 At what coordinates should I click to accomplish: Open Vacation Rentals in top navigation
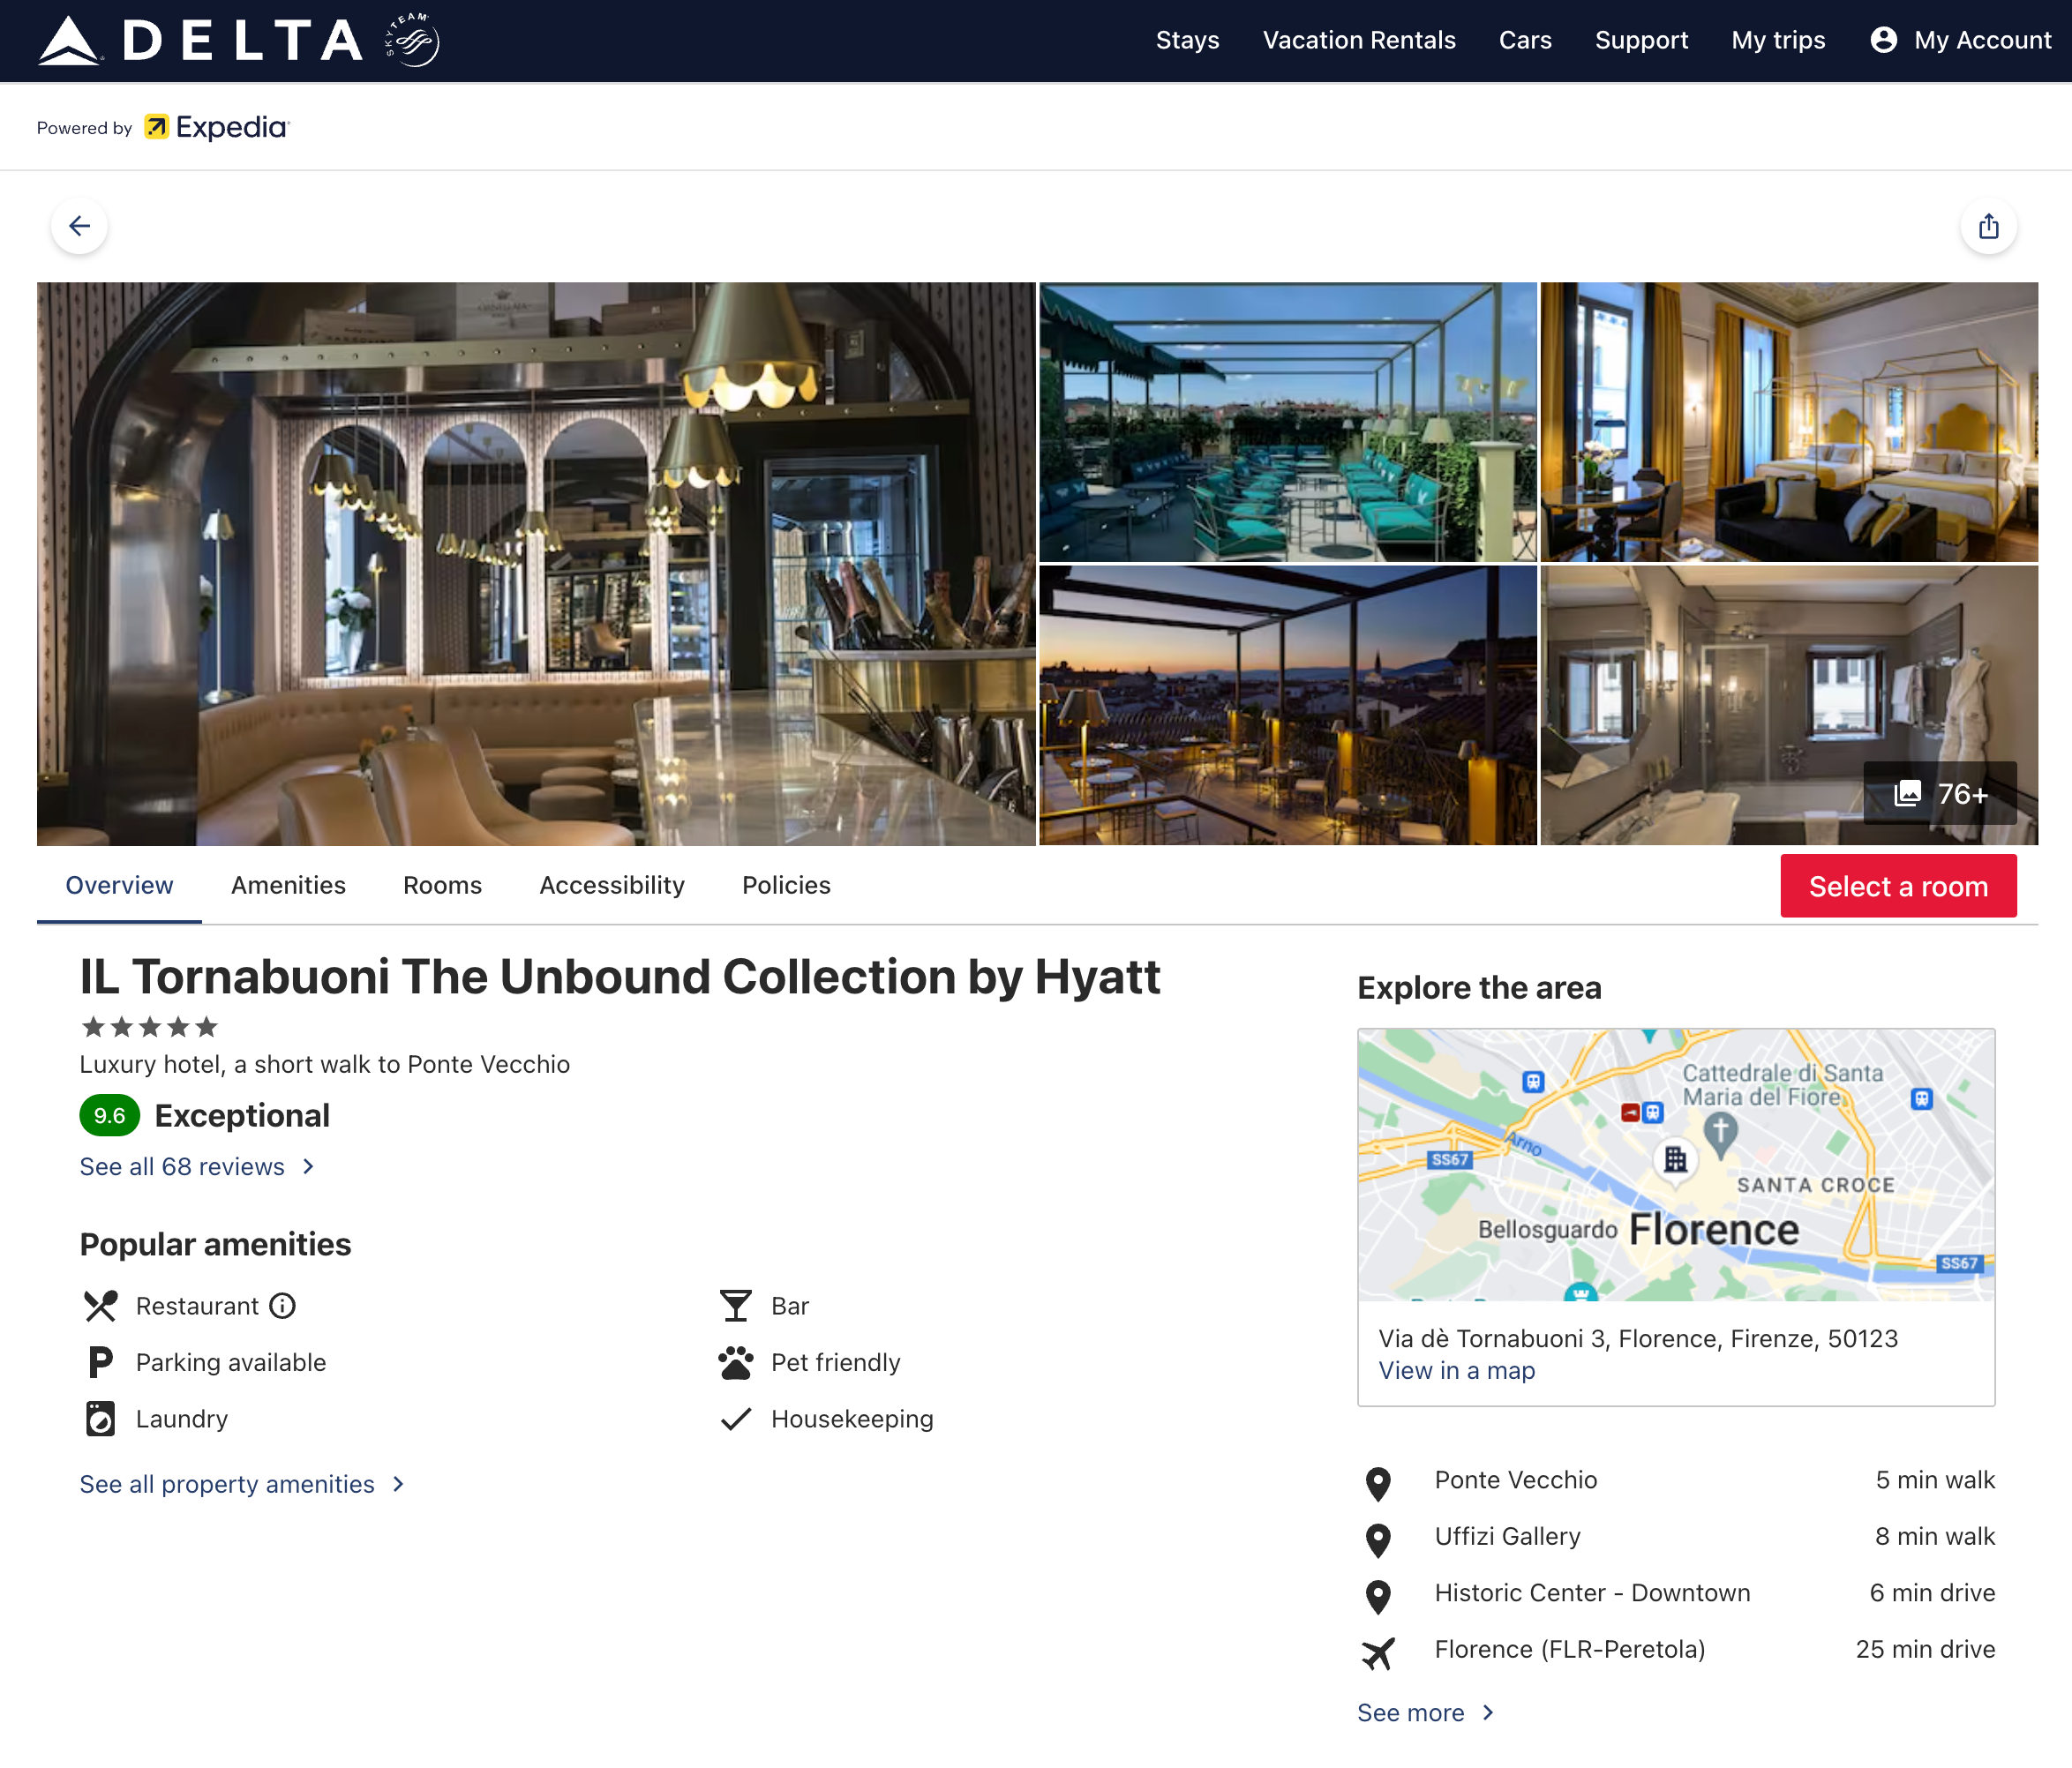(1358, 40)
